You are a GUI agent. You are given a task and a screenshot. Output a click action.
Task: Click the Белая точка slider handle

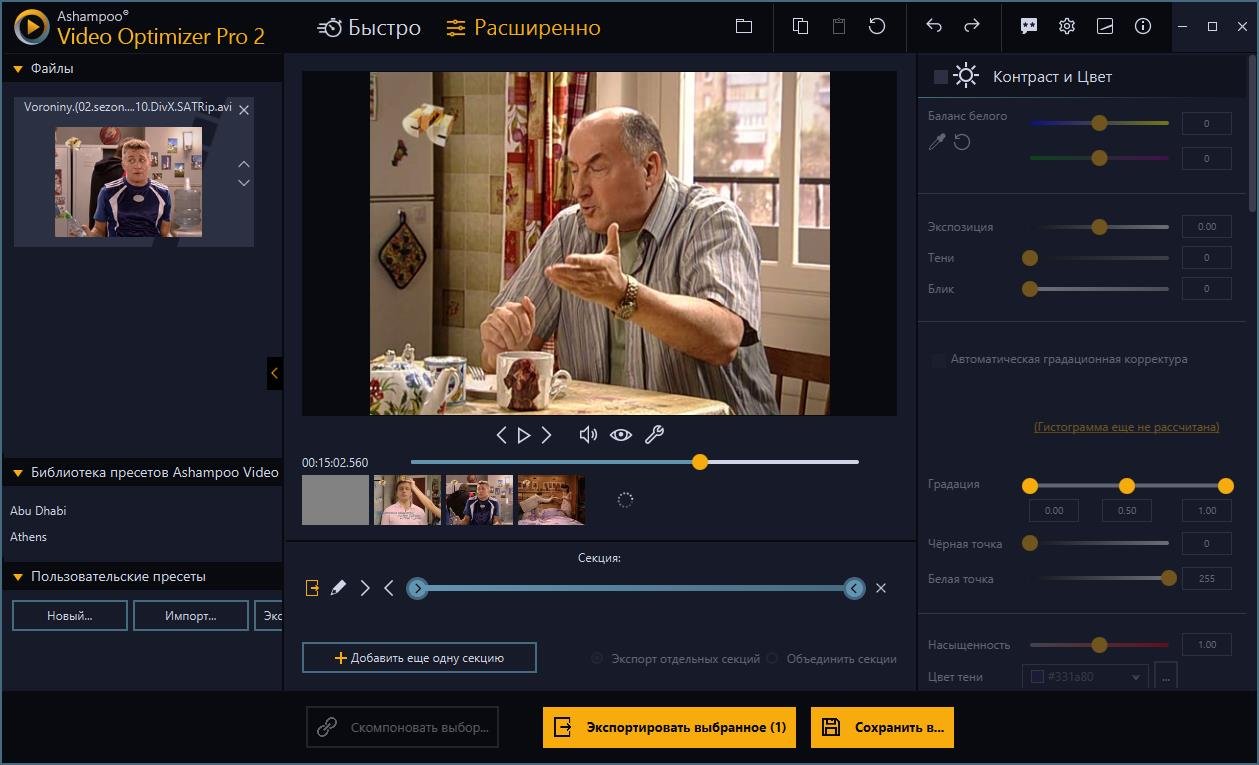pos(1168,578)
